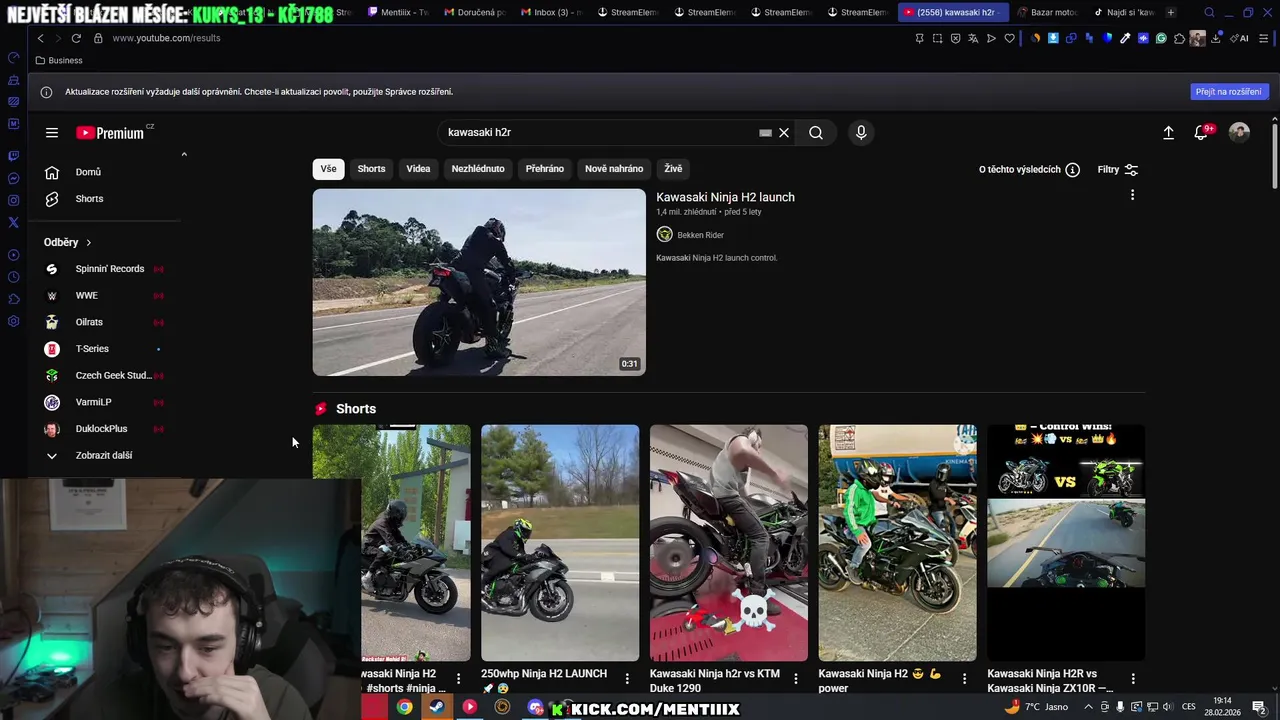The image size is (1280, 720).
Task: Open Chrome in the Windows taskbar
Action: 404,707
